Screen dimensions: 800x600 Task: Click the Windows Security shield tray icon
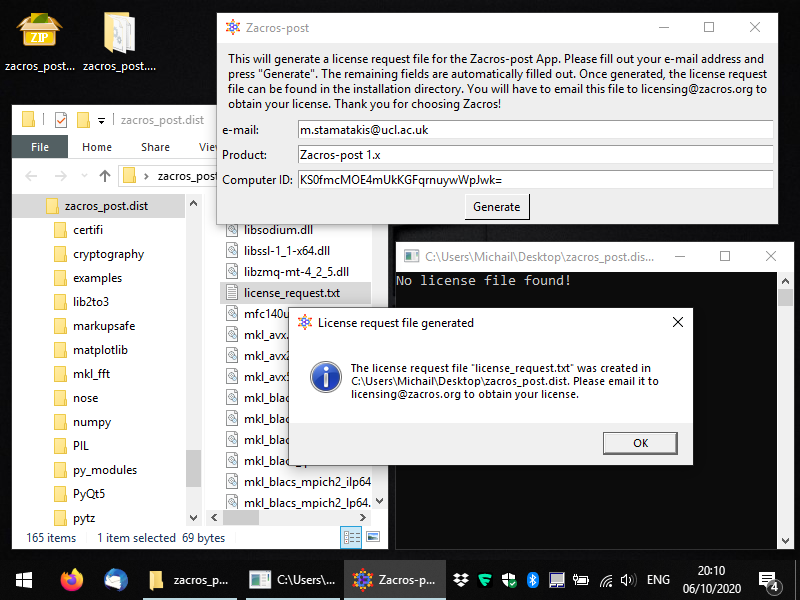[x=509, y=579]
